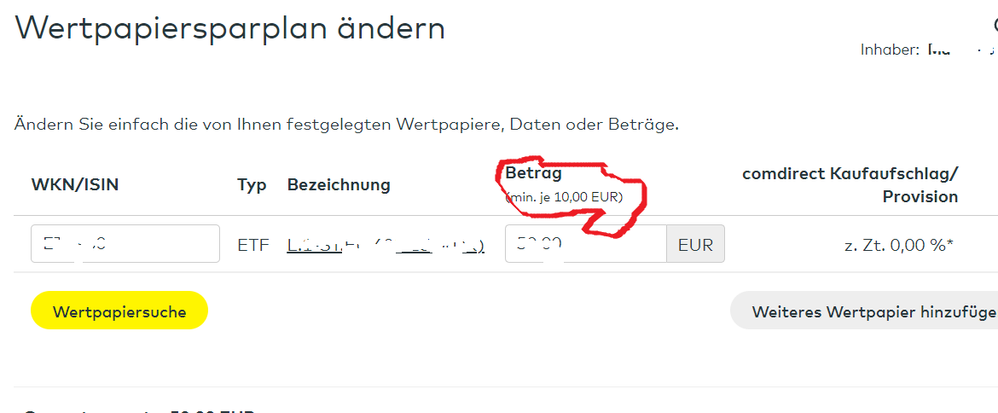The width and height of the screenshot is (998, 413).
Task: Open the underlined ETF Bezeichnung link
Action: [x=386, y=245]
